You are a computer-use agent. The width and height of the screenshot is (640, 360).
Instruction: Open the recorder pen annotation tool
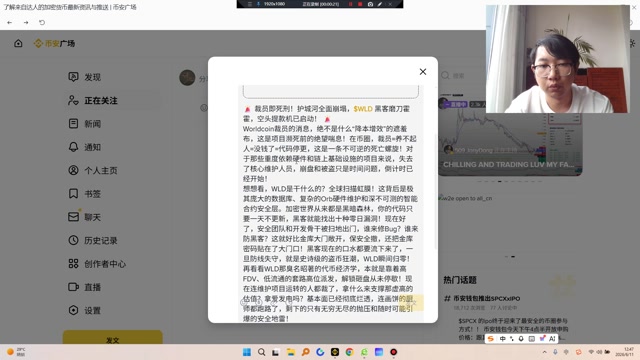tap(380, 4)
